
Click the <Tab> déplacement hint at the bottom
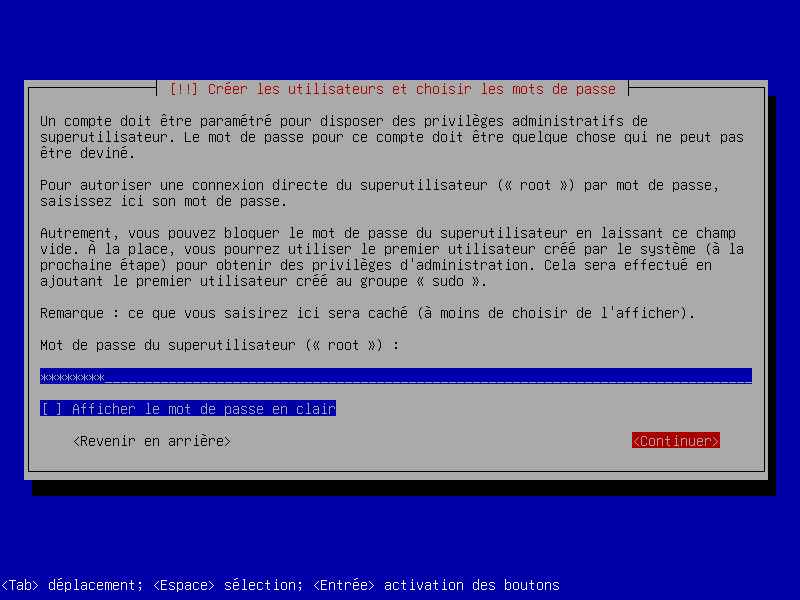pyautogui.click(x=72, y=585)
